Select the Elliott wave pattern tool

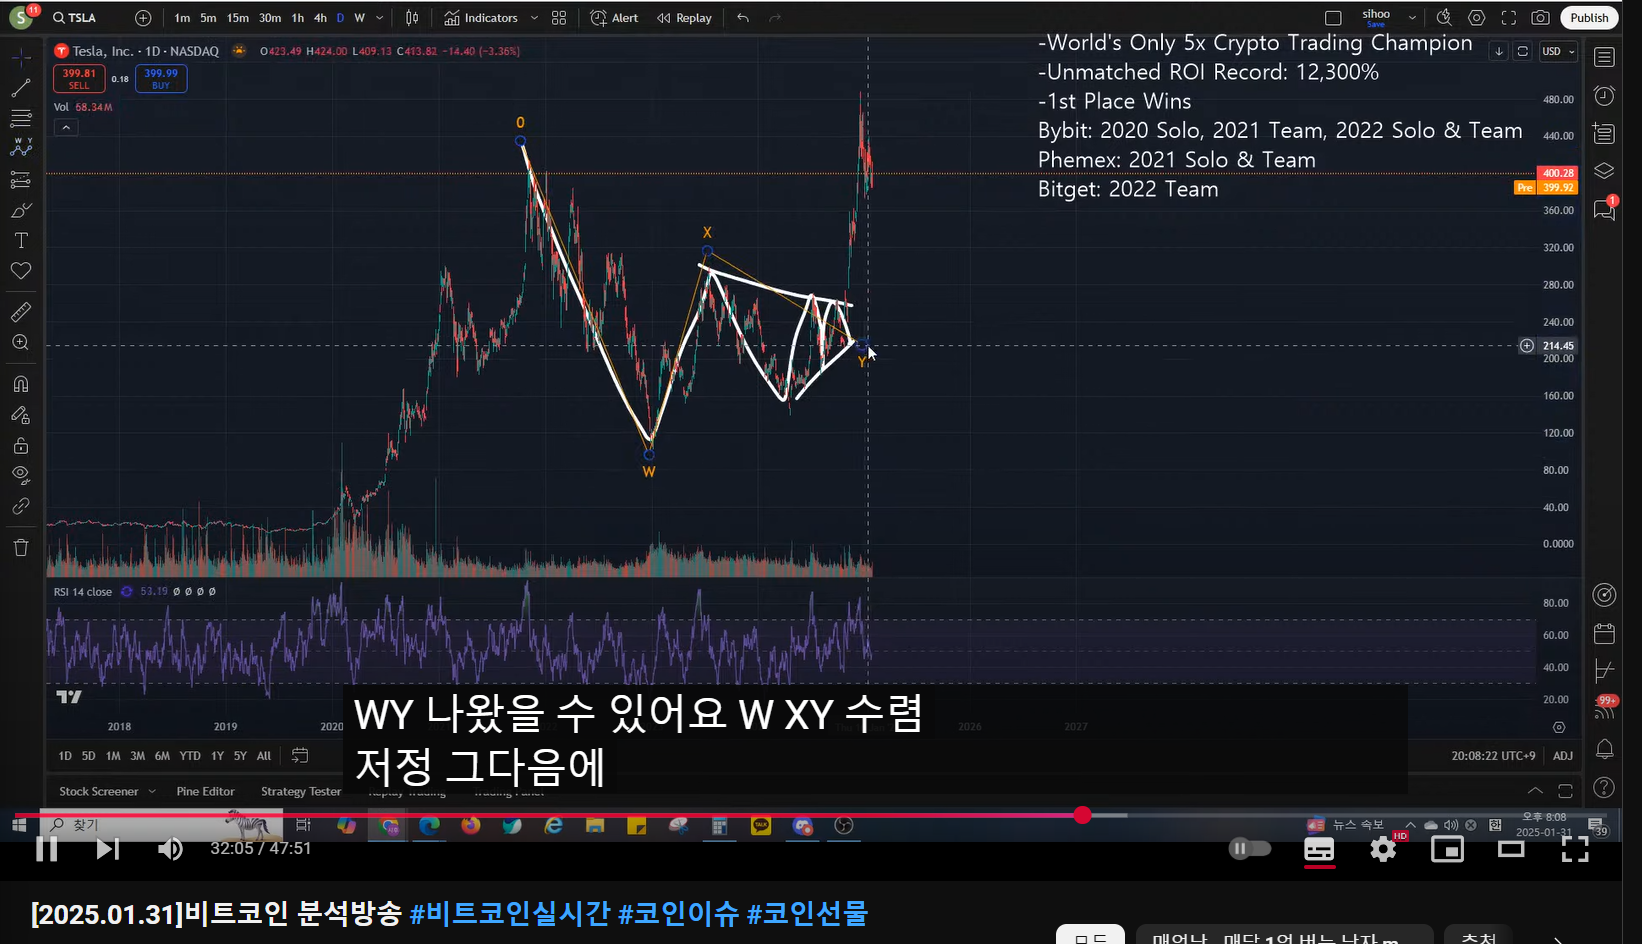(x=20, y=148)
